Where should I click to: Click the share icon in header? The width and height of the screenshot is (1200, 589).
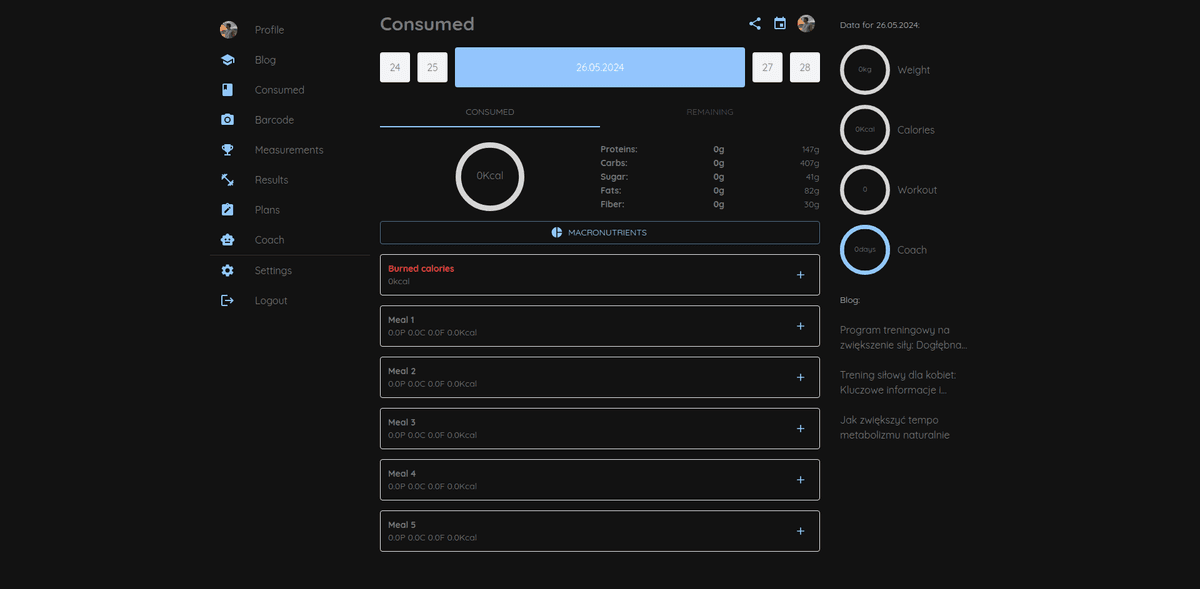(x=754, y=24)
